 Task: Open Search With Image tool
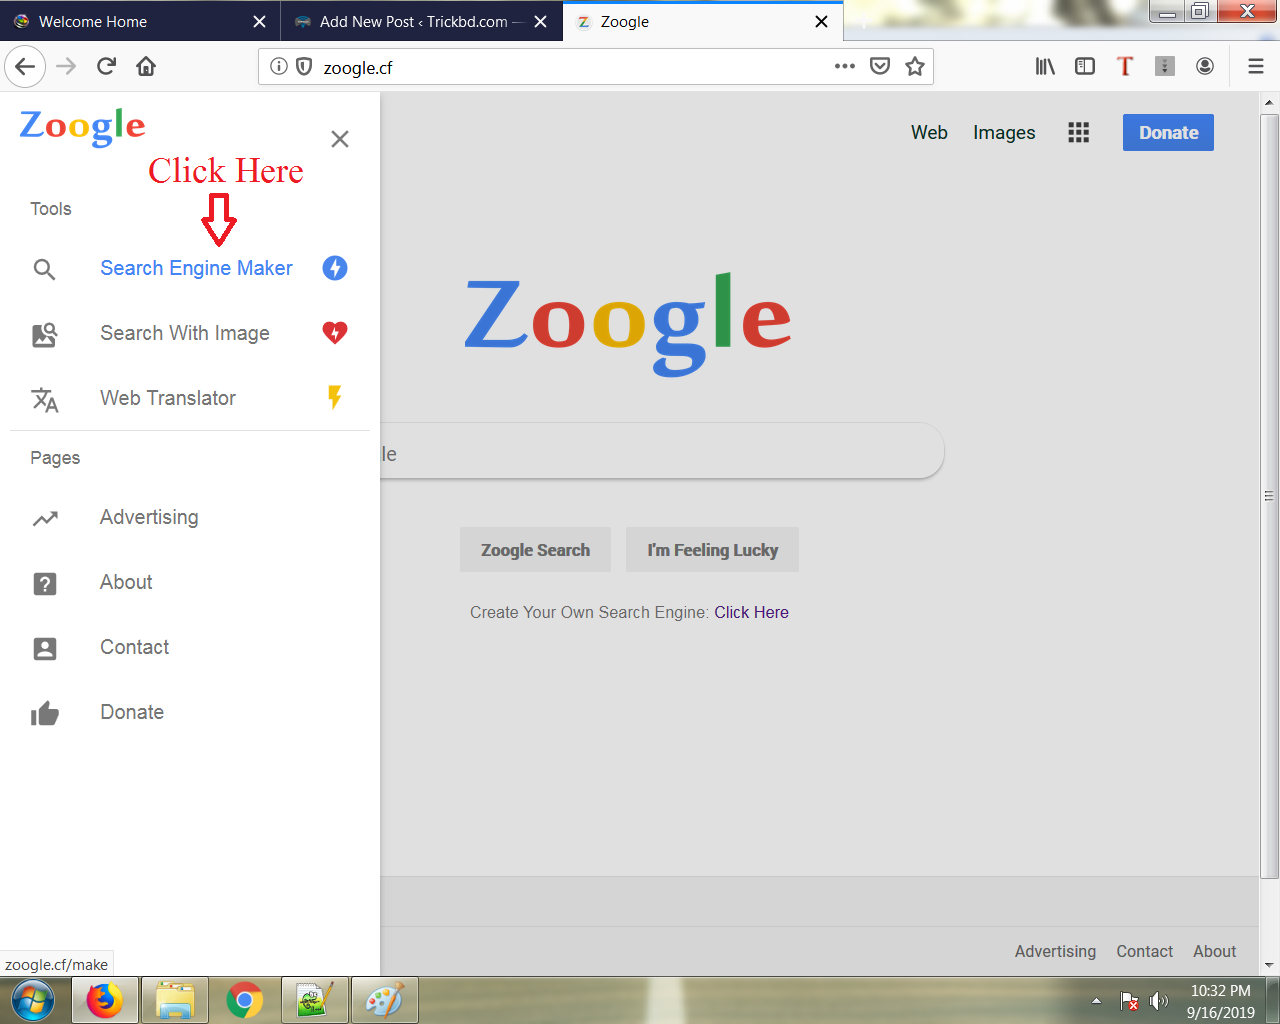(x=185, y=333)
